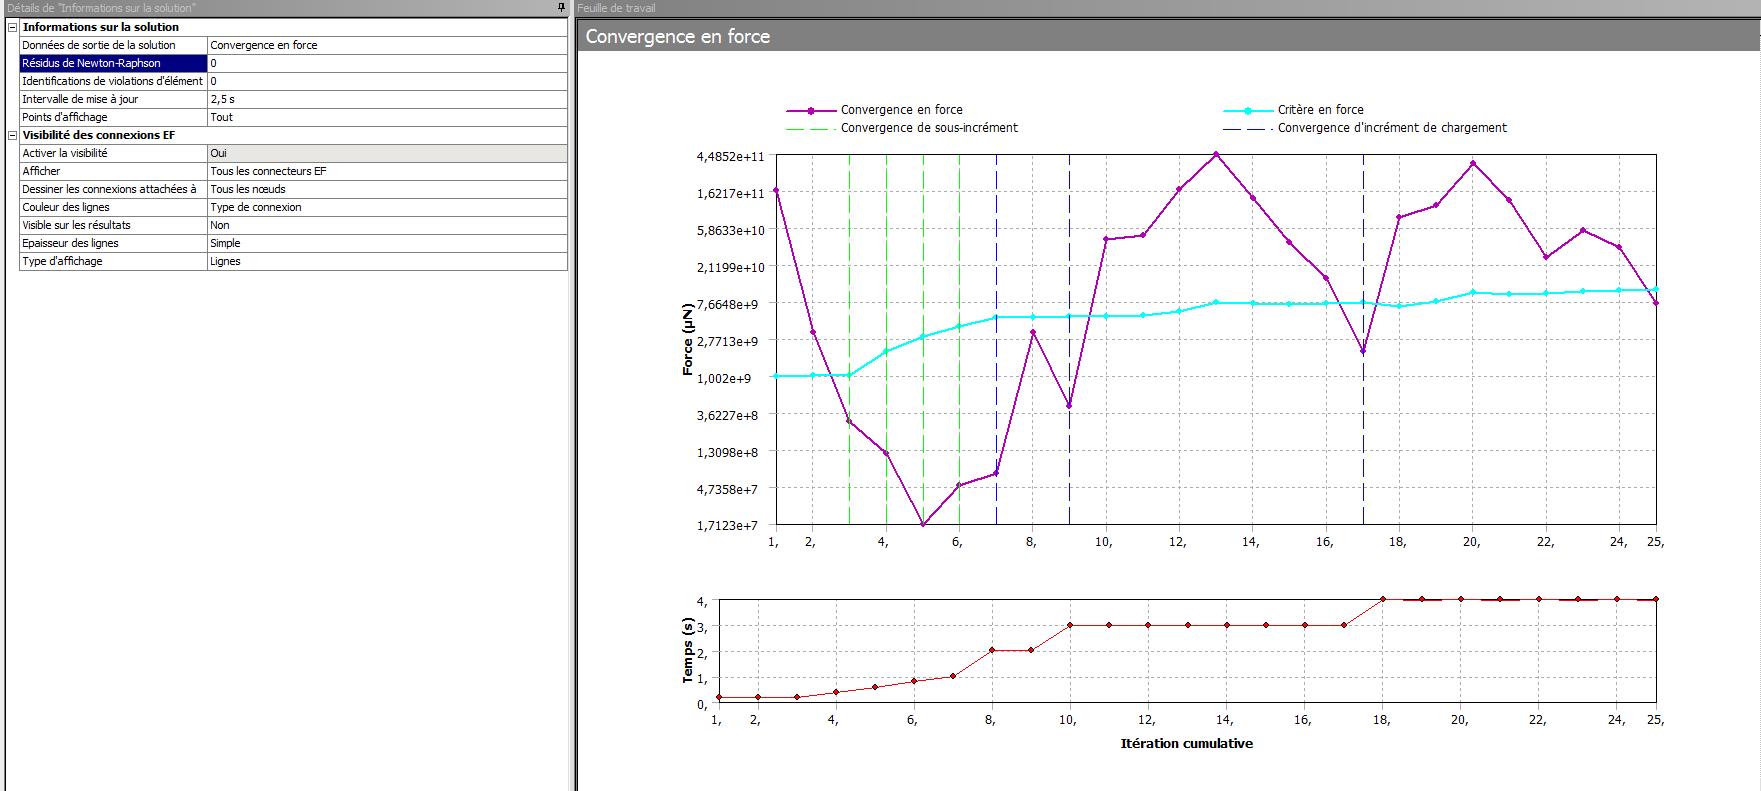Click the "Force (µN)" axis label
1761x791 pixels.
coord(688,339)
